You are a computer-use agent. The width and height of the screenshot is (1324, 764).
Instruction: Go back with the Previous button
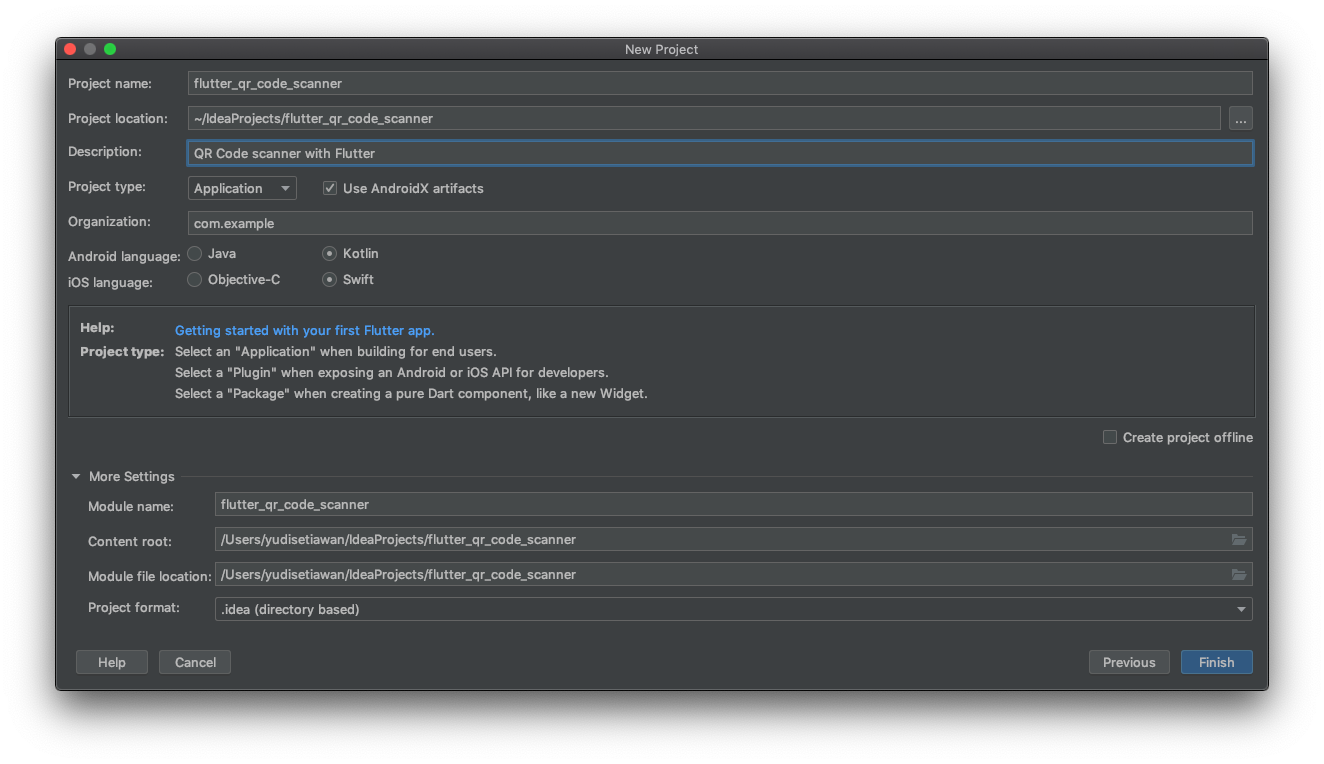pos(1129,661)
